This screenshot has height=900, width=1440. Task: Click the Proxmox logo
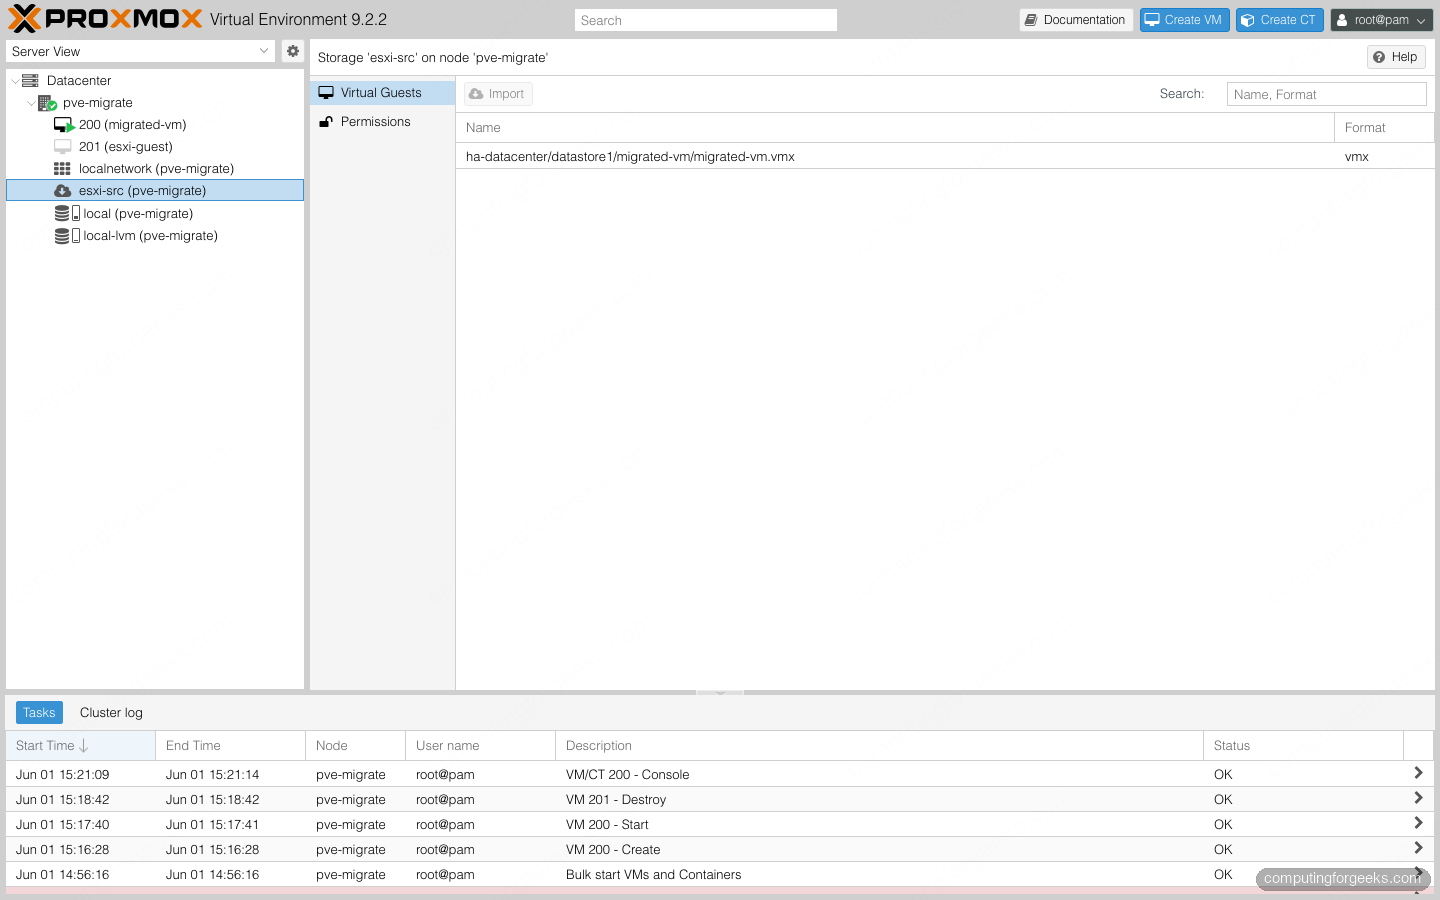coord(105,19)
